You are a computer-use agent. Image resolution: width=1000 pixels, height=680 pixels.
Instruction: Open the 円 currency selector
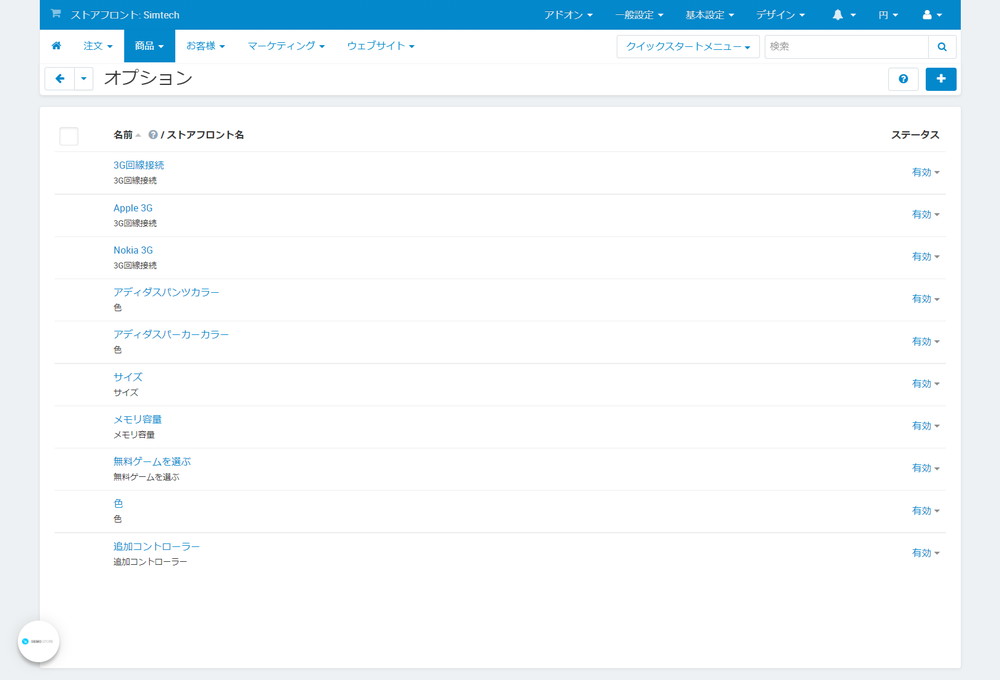coord(888,15)
